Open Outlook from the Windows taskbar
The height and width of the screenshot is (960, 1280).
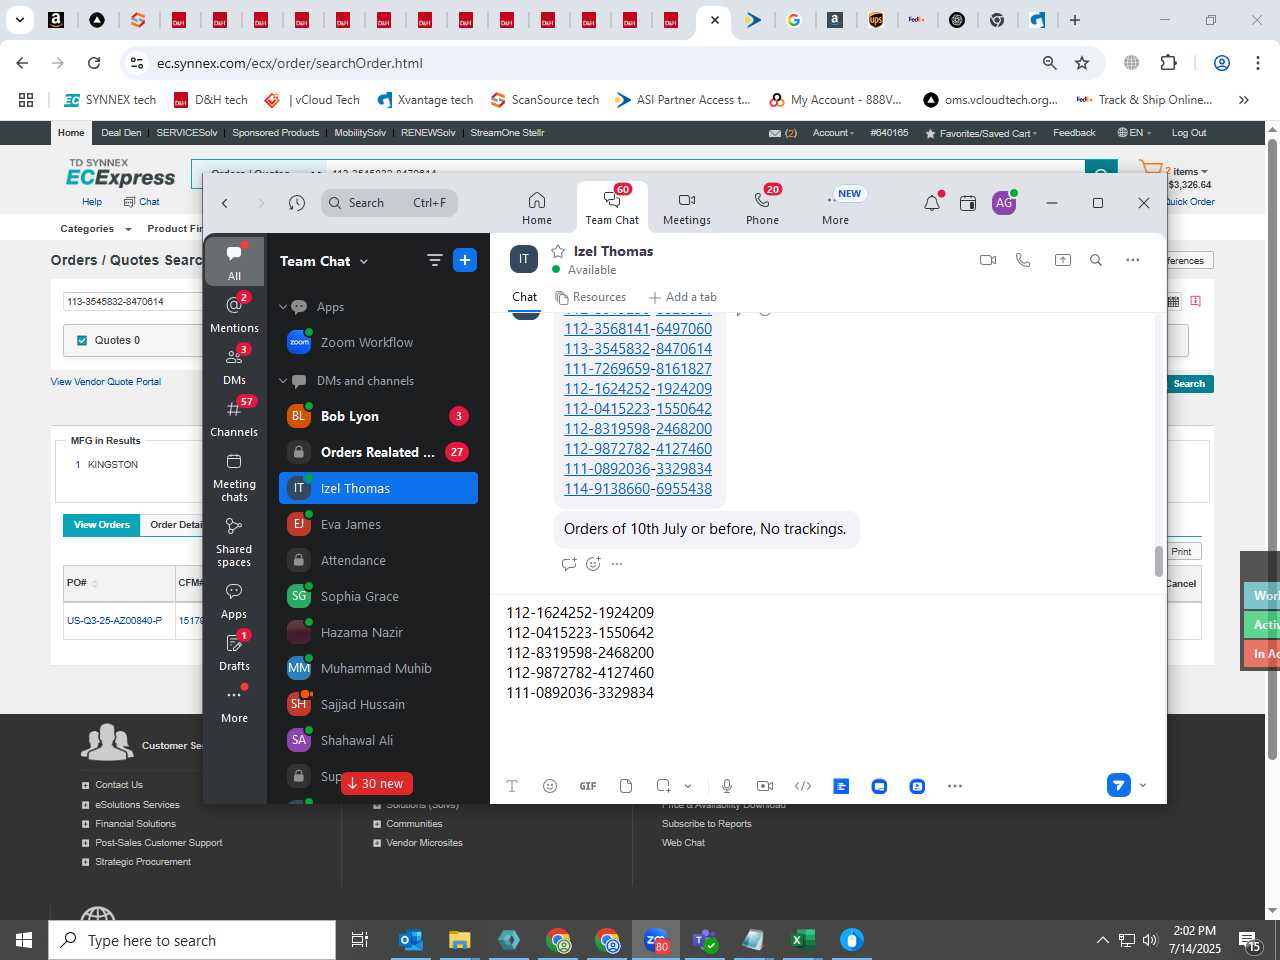click(x=411, y=940)
